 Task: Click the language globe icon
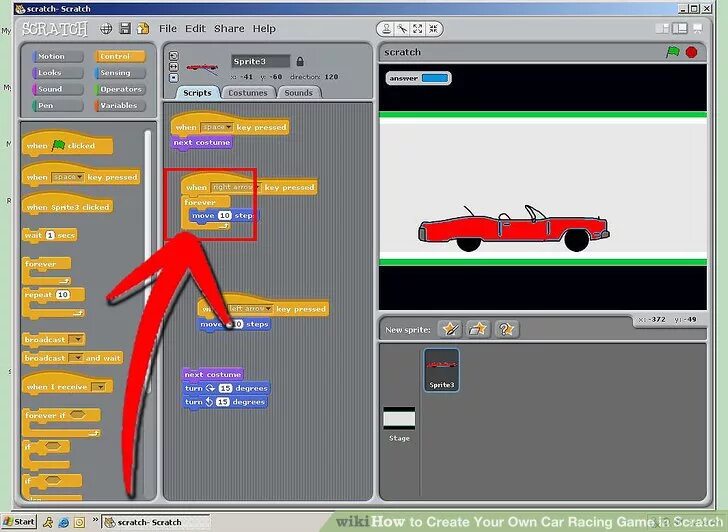click(106, 29)
